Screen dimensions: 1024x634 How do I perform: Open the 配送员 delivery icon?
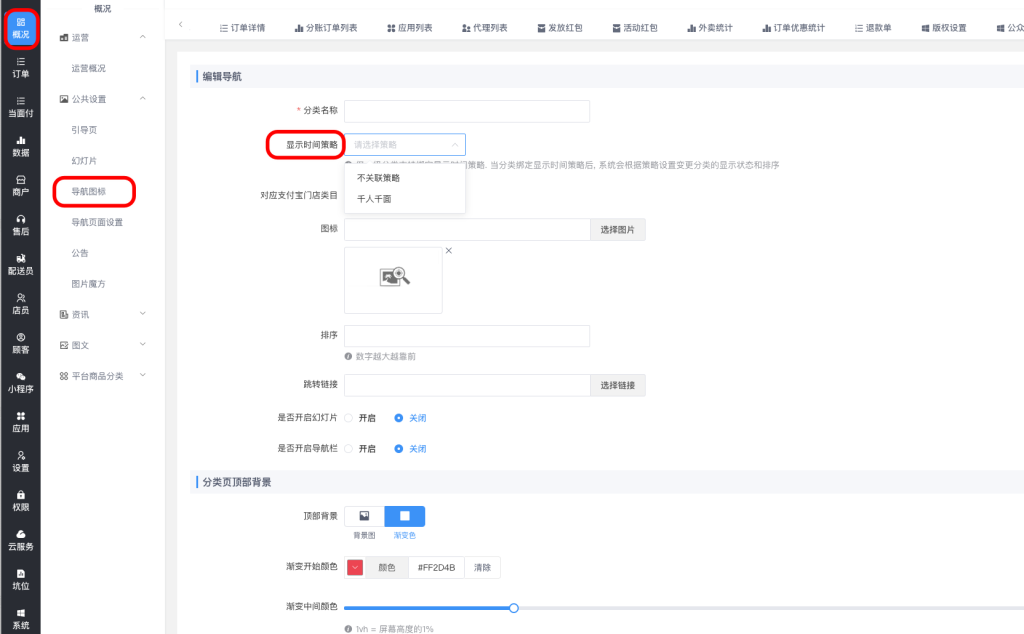(x=20, y=264)
